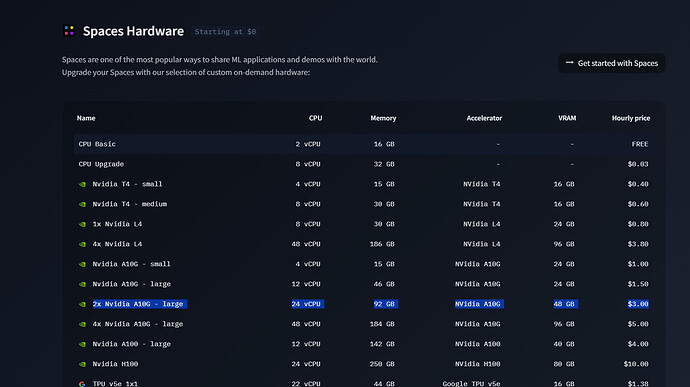Click the 250 GB memory value
690x387 pixels.
tap(382, 364)
